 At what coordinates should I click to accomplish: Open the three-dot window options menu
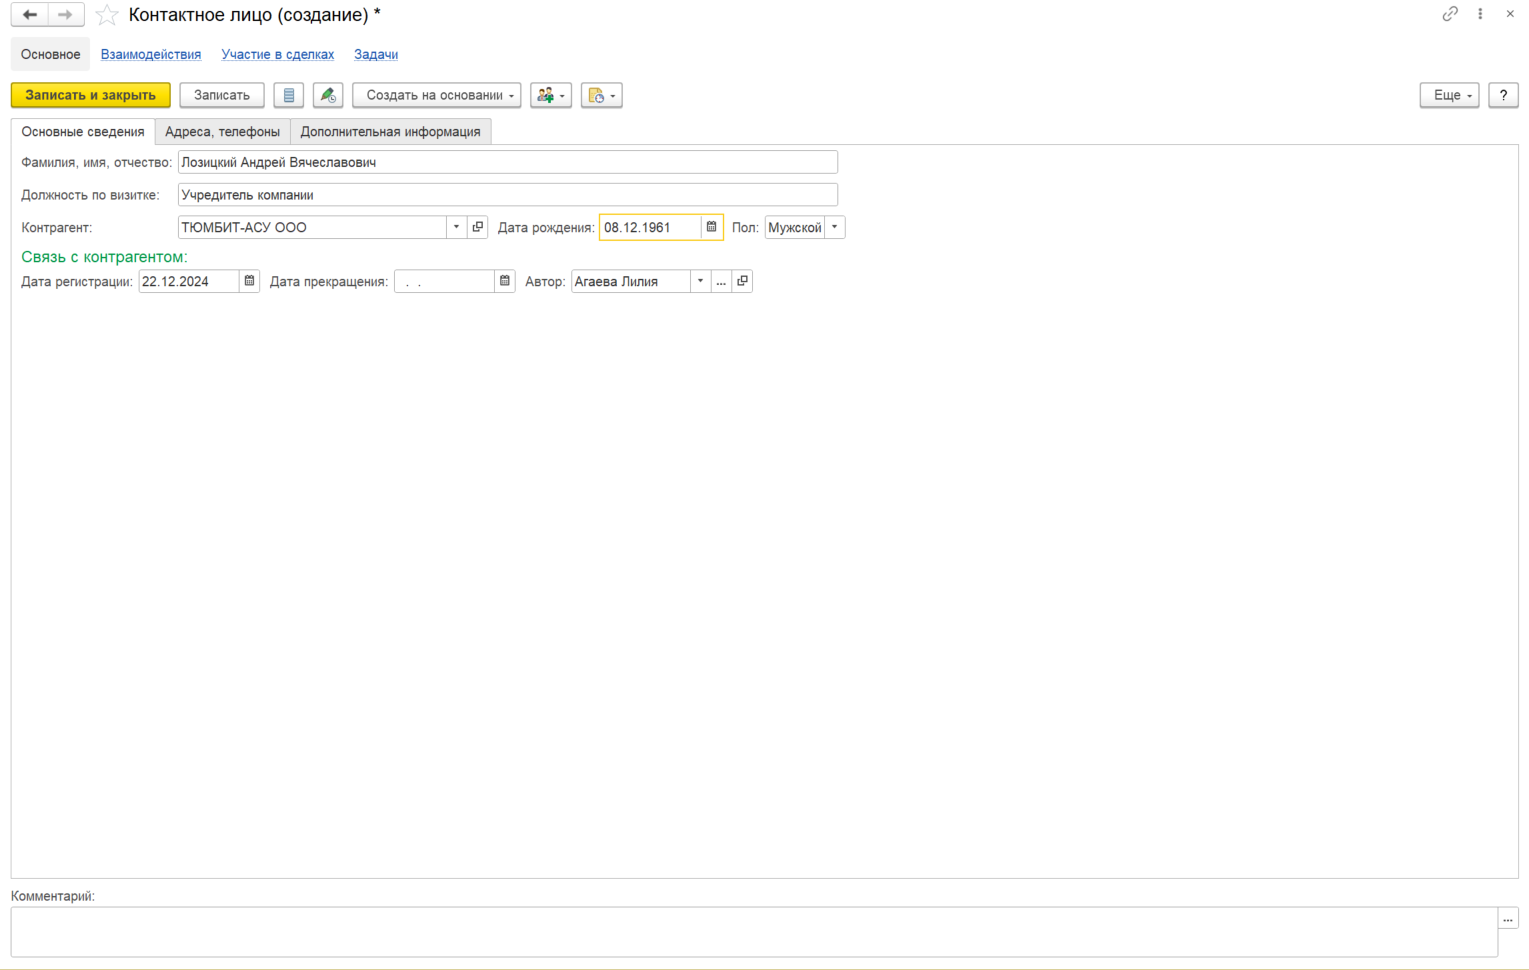pyautogui.click(x=1480, y=14)
